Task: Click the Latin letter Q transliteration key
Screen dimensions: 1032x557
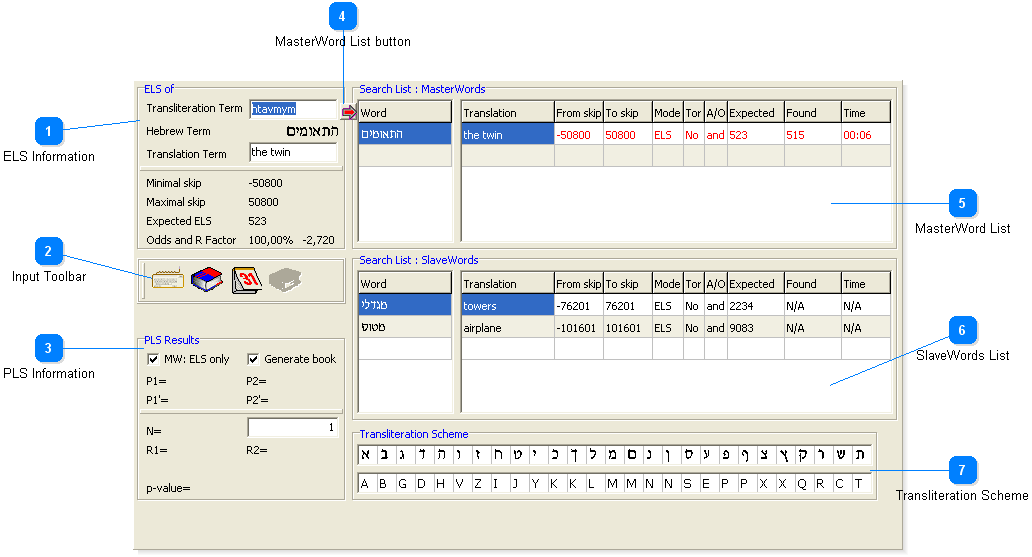Action: pyautogui.click(x=803, y=484)
